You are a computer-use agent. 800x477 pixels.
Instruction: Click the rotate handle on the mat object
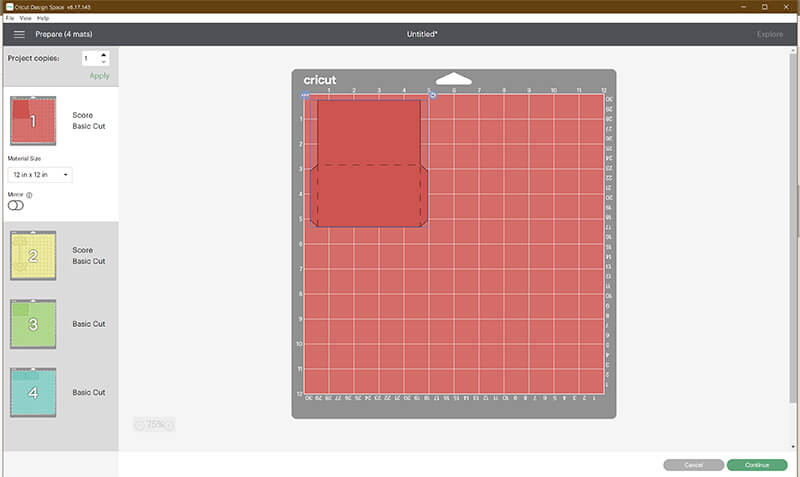433,95
